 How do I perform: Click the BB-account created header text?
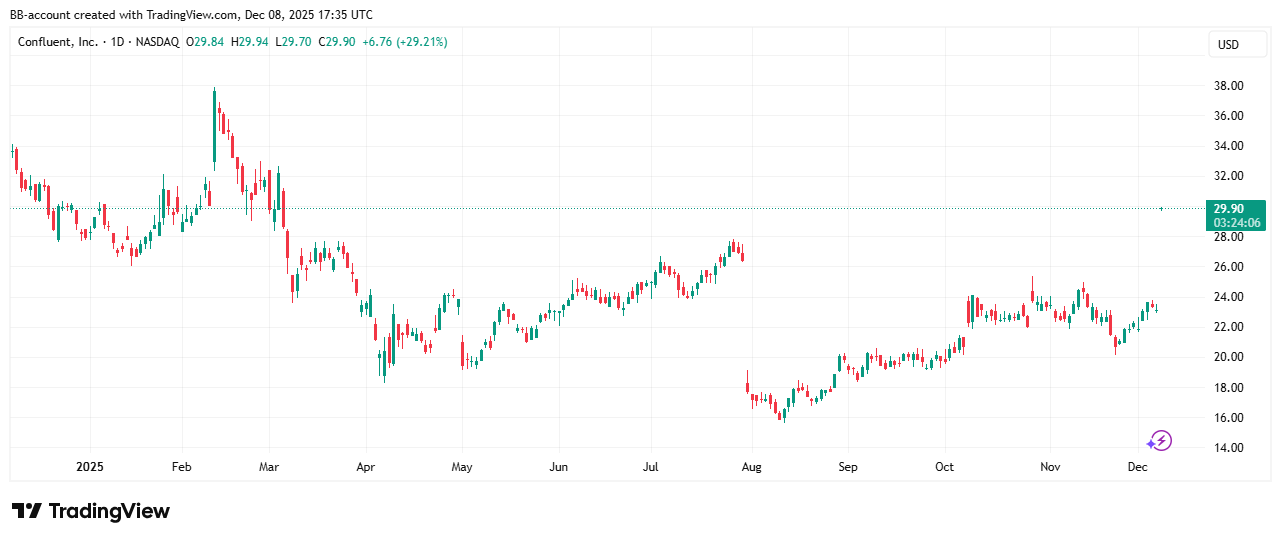(191, 14)
